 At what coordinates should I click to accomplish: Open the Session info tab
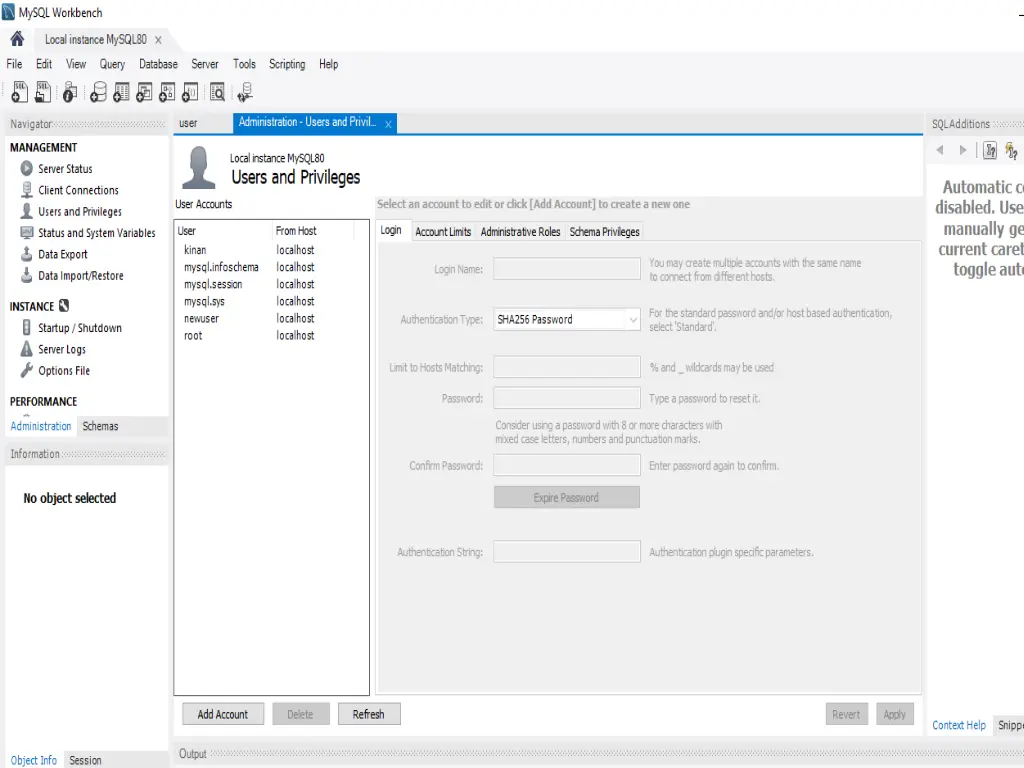(86, 760)
